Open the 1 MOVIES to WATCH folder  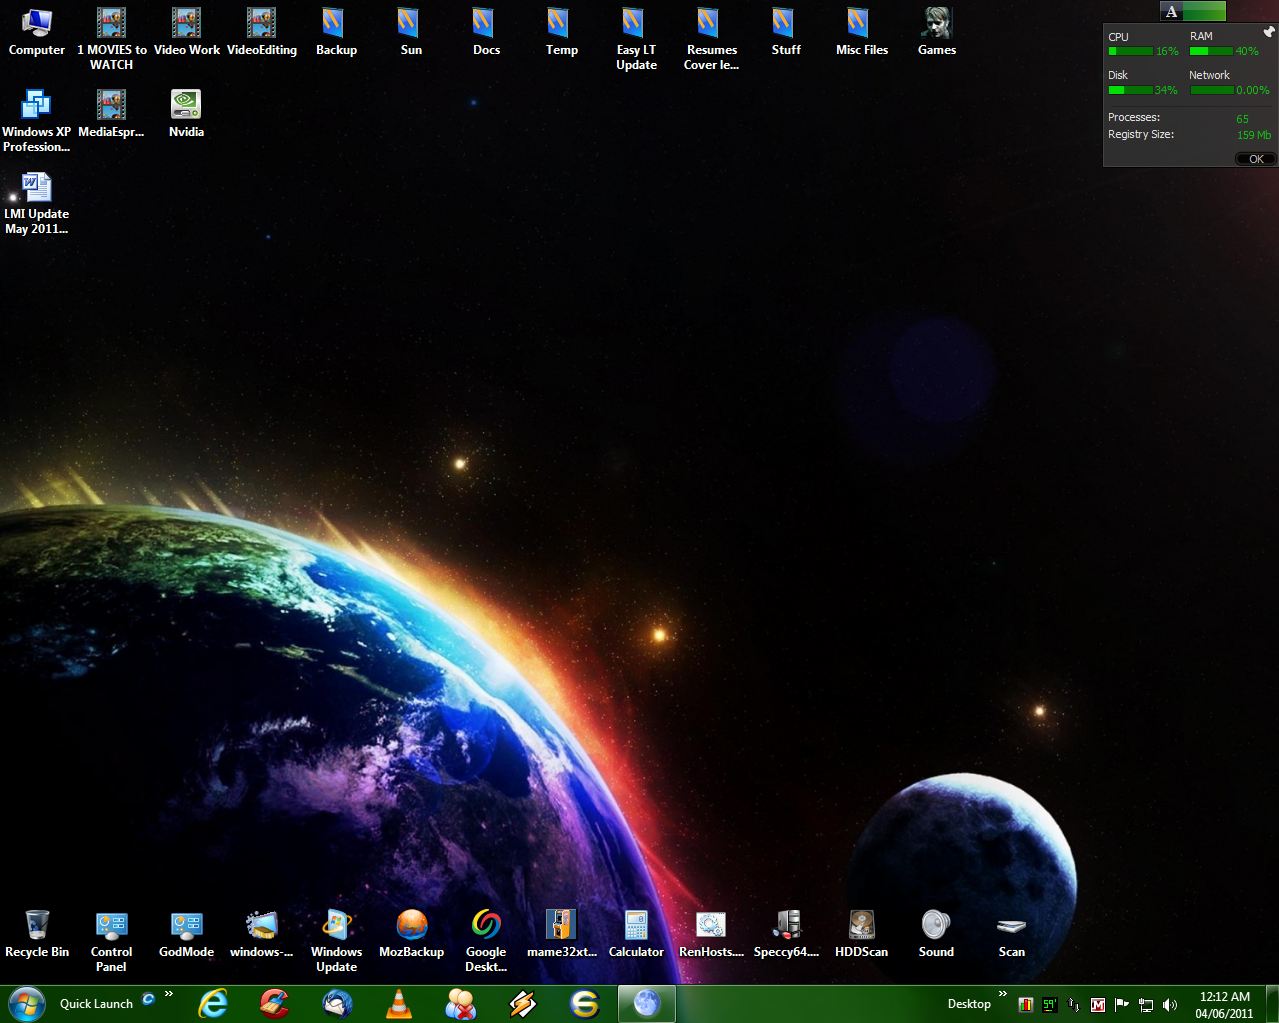(111, 39)
